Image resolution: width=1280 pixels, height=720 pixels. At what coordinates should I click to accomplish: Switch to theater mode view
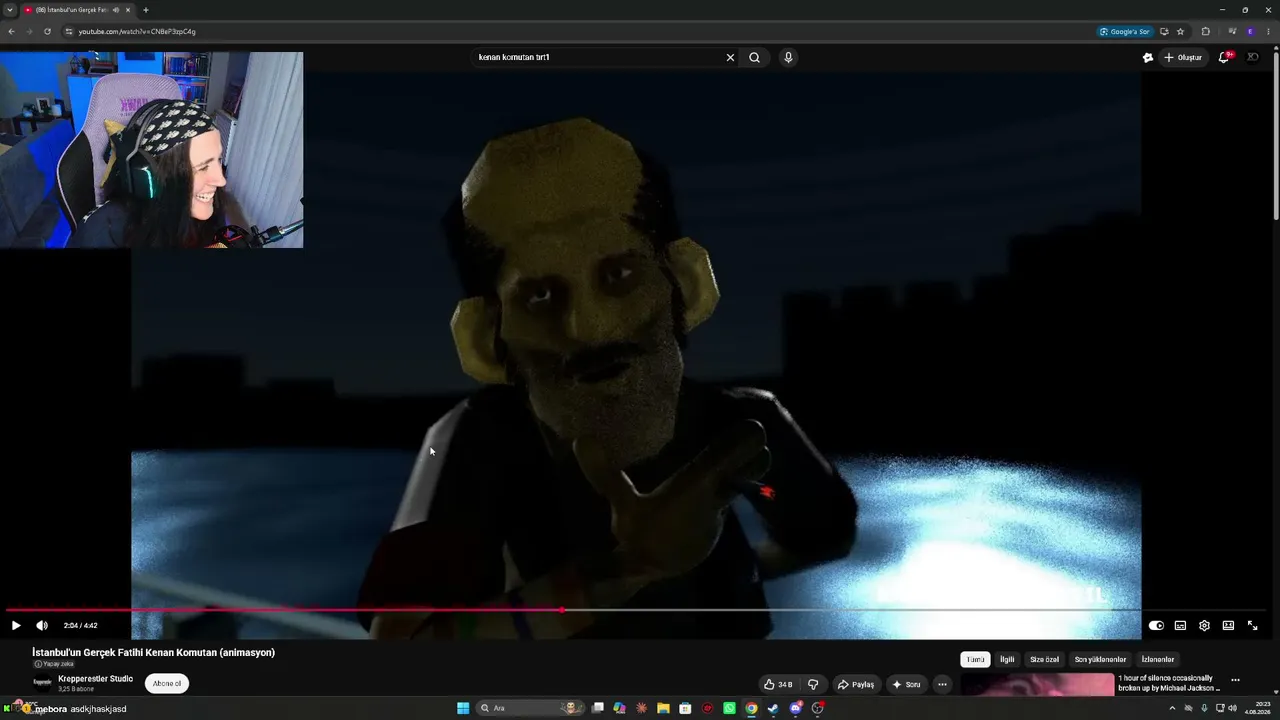pyautogui.click(x=1228, y=626)
